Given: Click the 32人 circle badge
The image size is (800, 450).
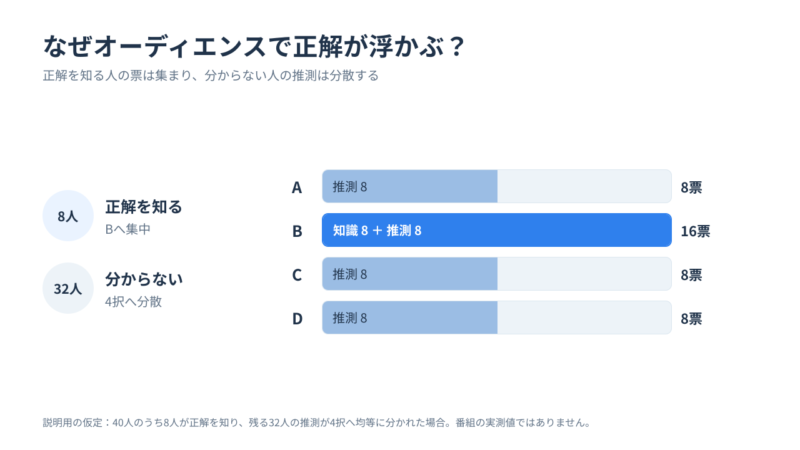Looking at the screenshot, I should pyautogui.click(x=68, y=288).
